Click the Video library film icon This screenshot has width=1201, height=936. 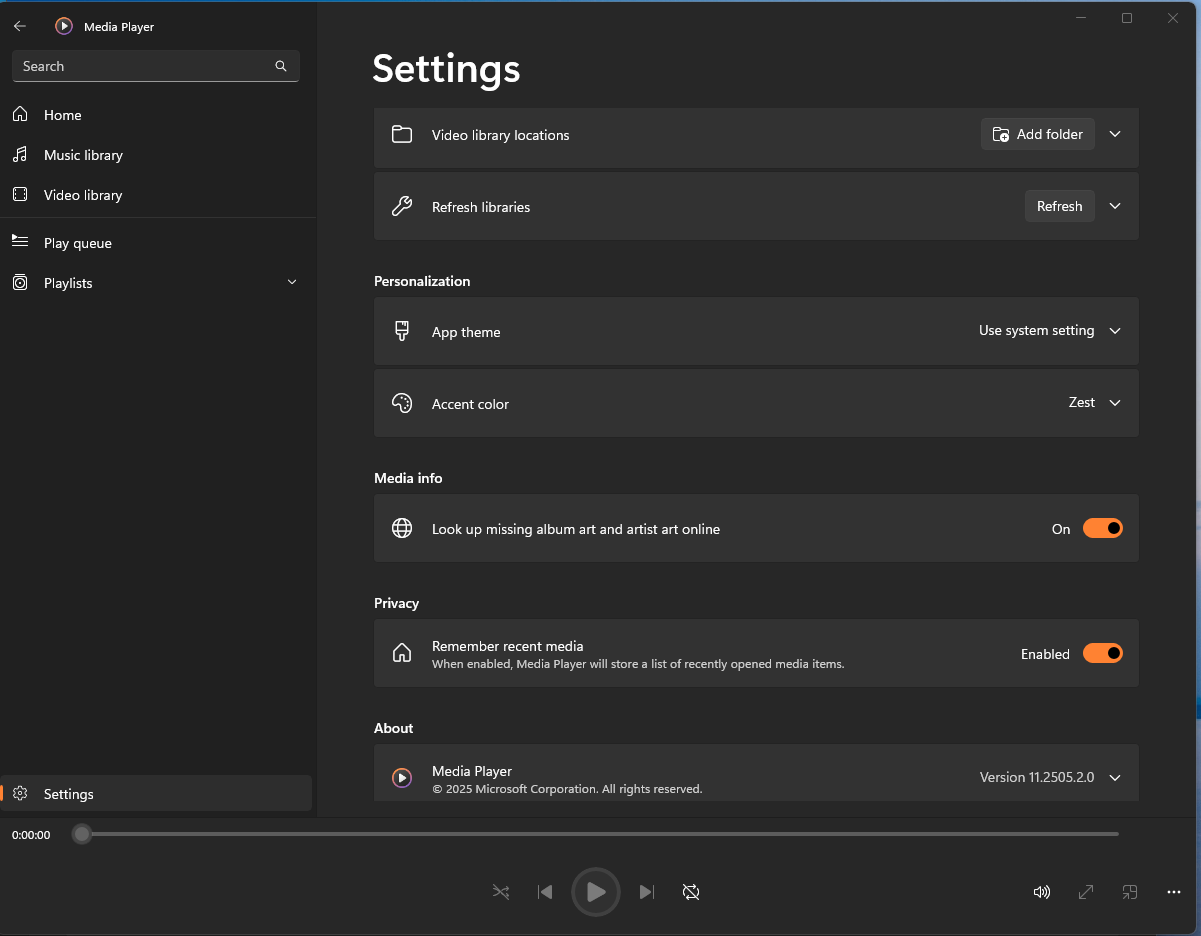click(20, 195)
